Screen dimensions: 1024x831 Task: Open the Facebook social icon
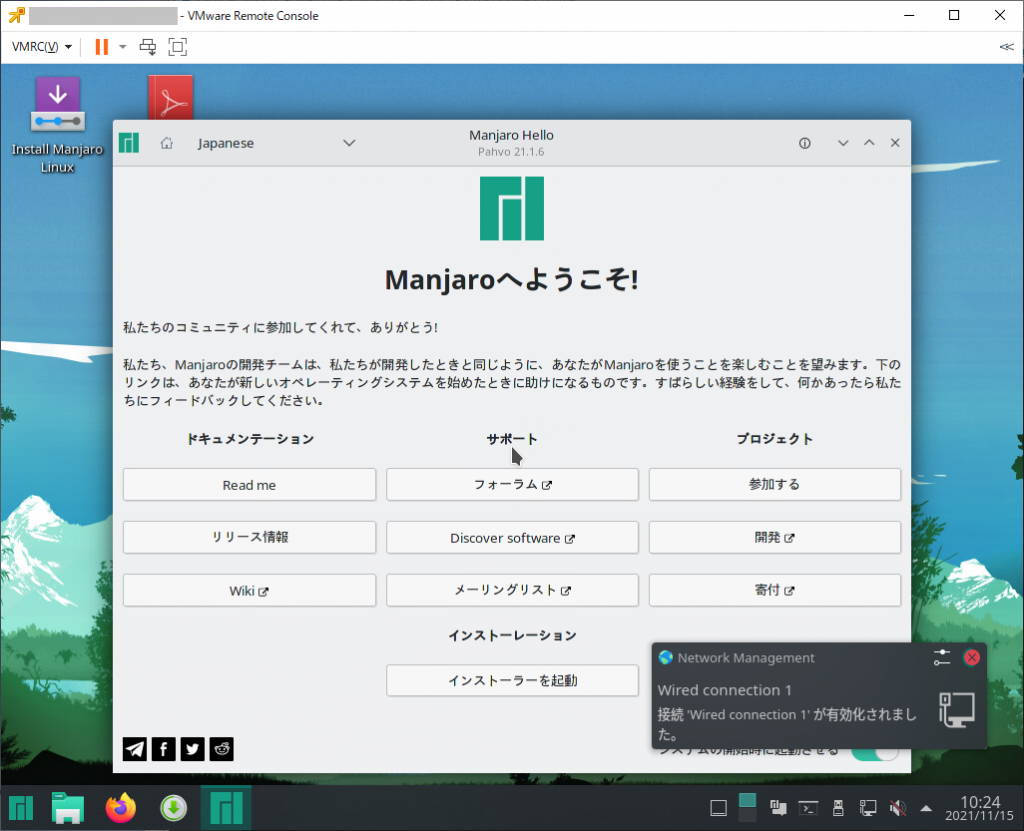pos(164,749)
